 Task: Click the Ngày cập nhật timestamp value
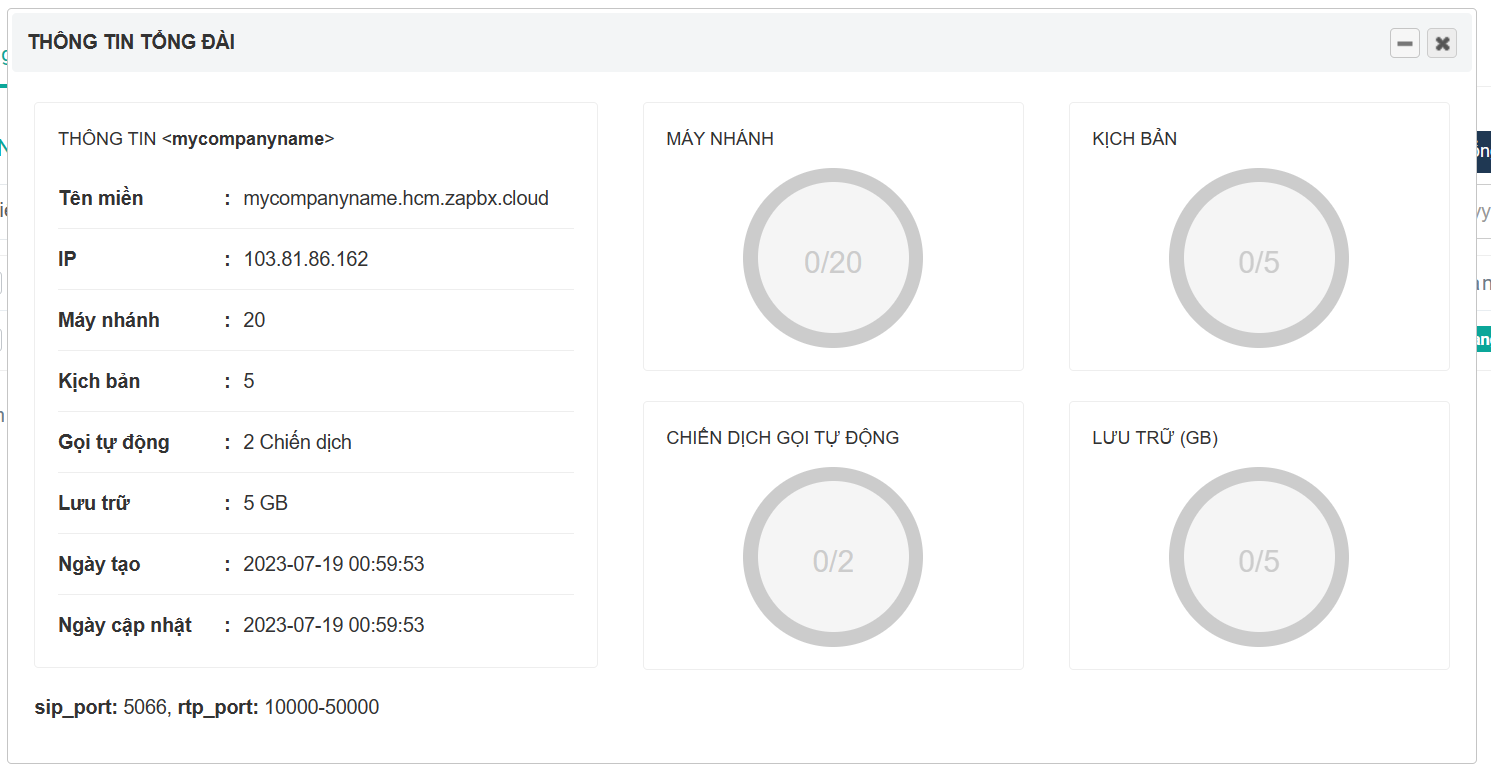(333, 625)
